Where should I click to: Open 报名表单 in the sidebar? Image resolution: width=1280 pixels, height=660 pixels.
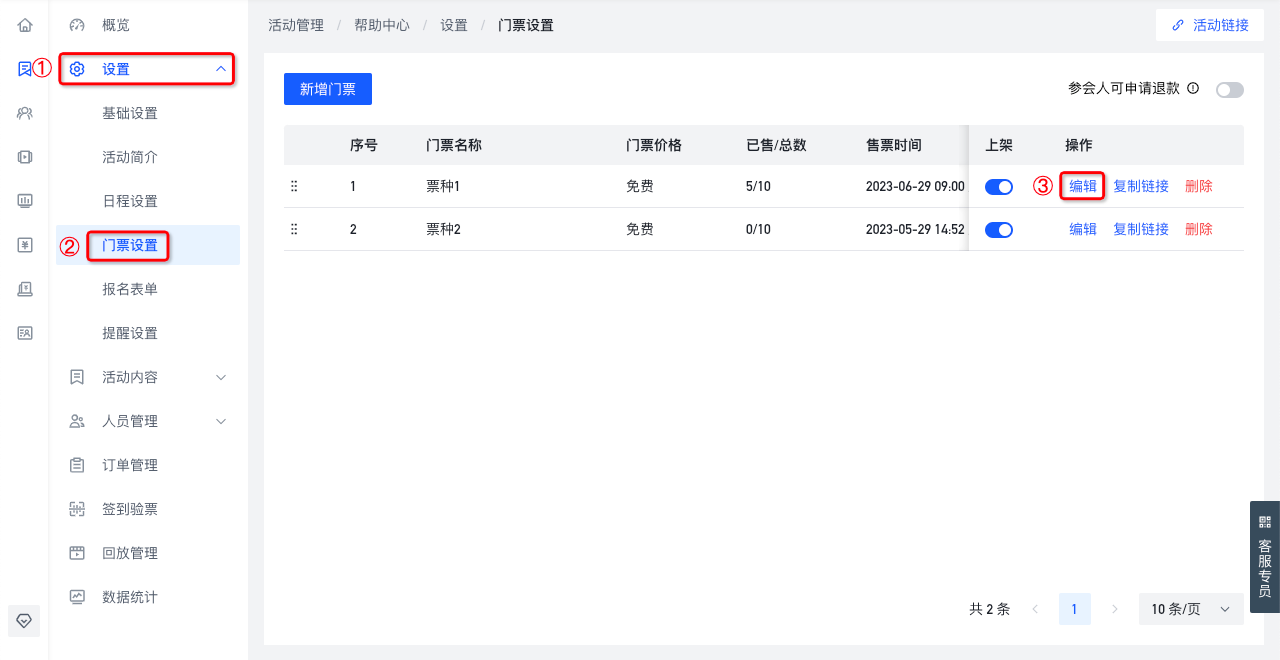click(130, 289)
